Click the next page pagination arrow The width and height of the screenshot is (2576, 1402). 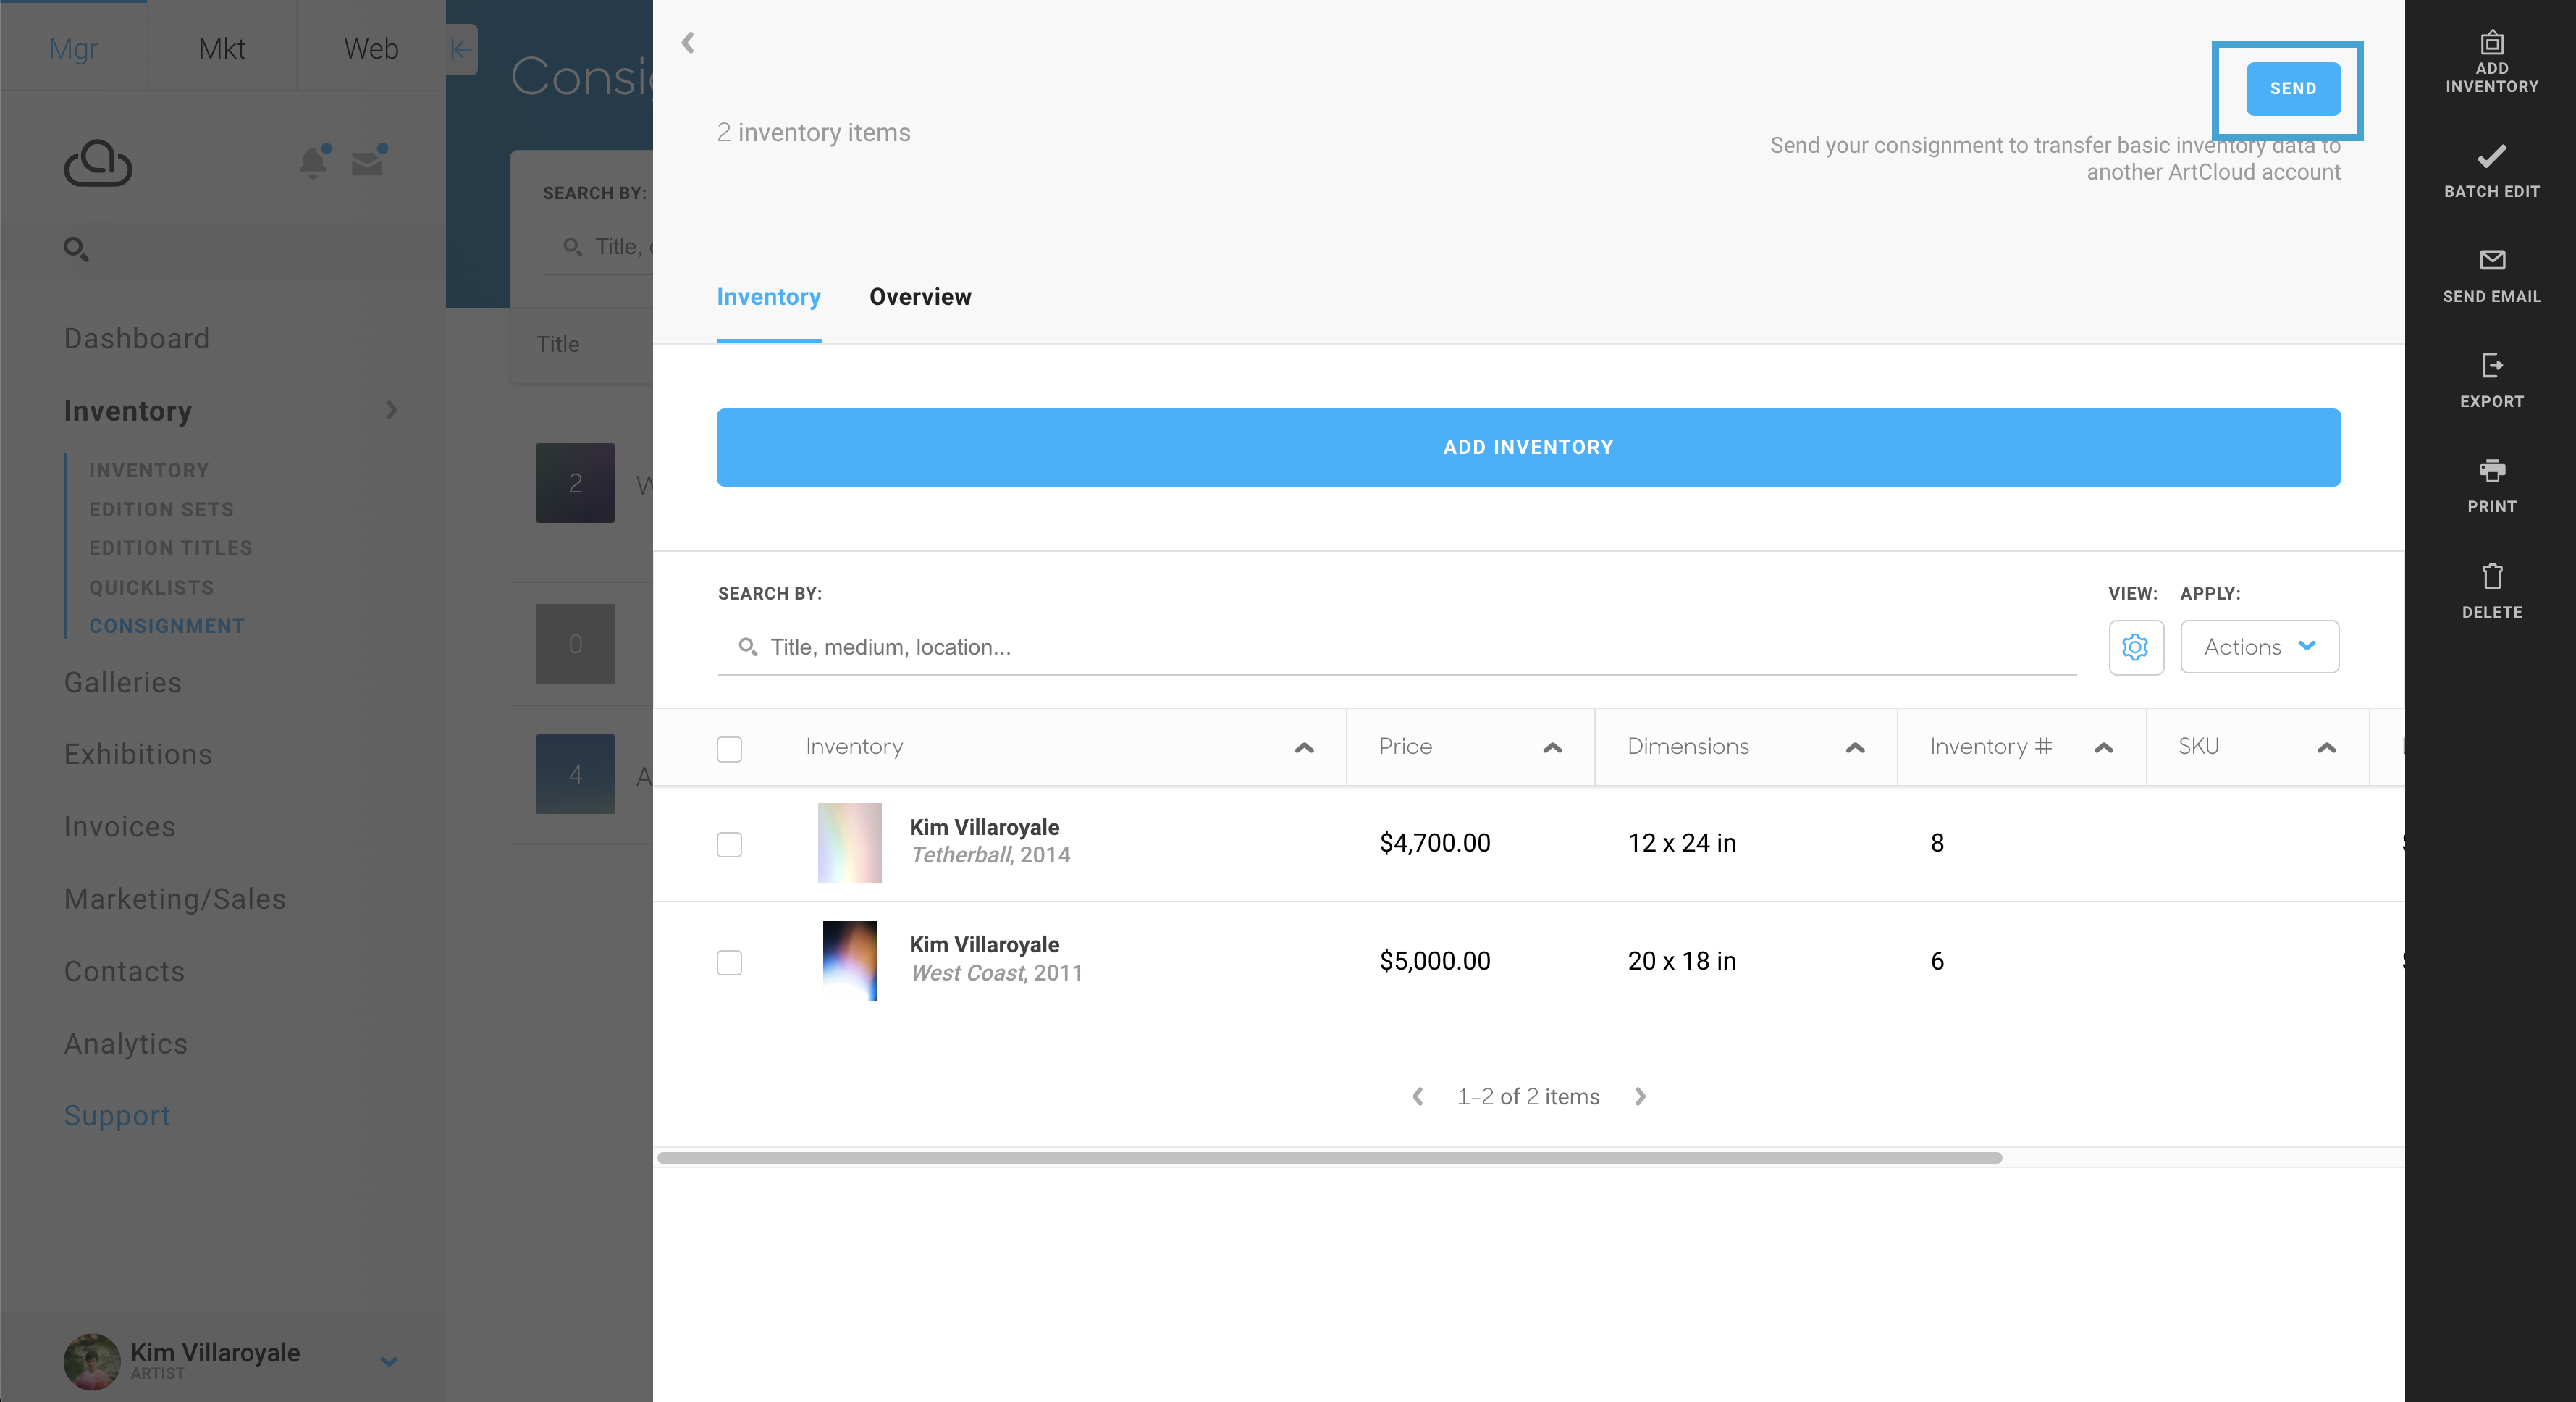click(1639, 1096)
